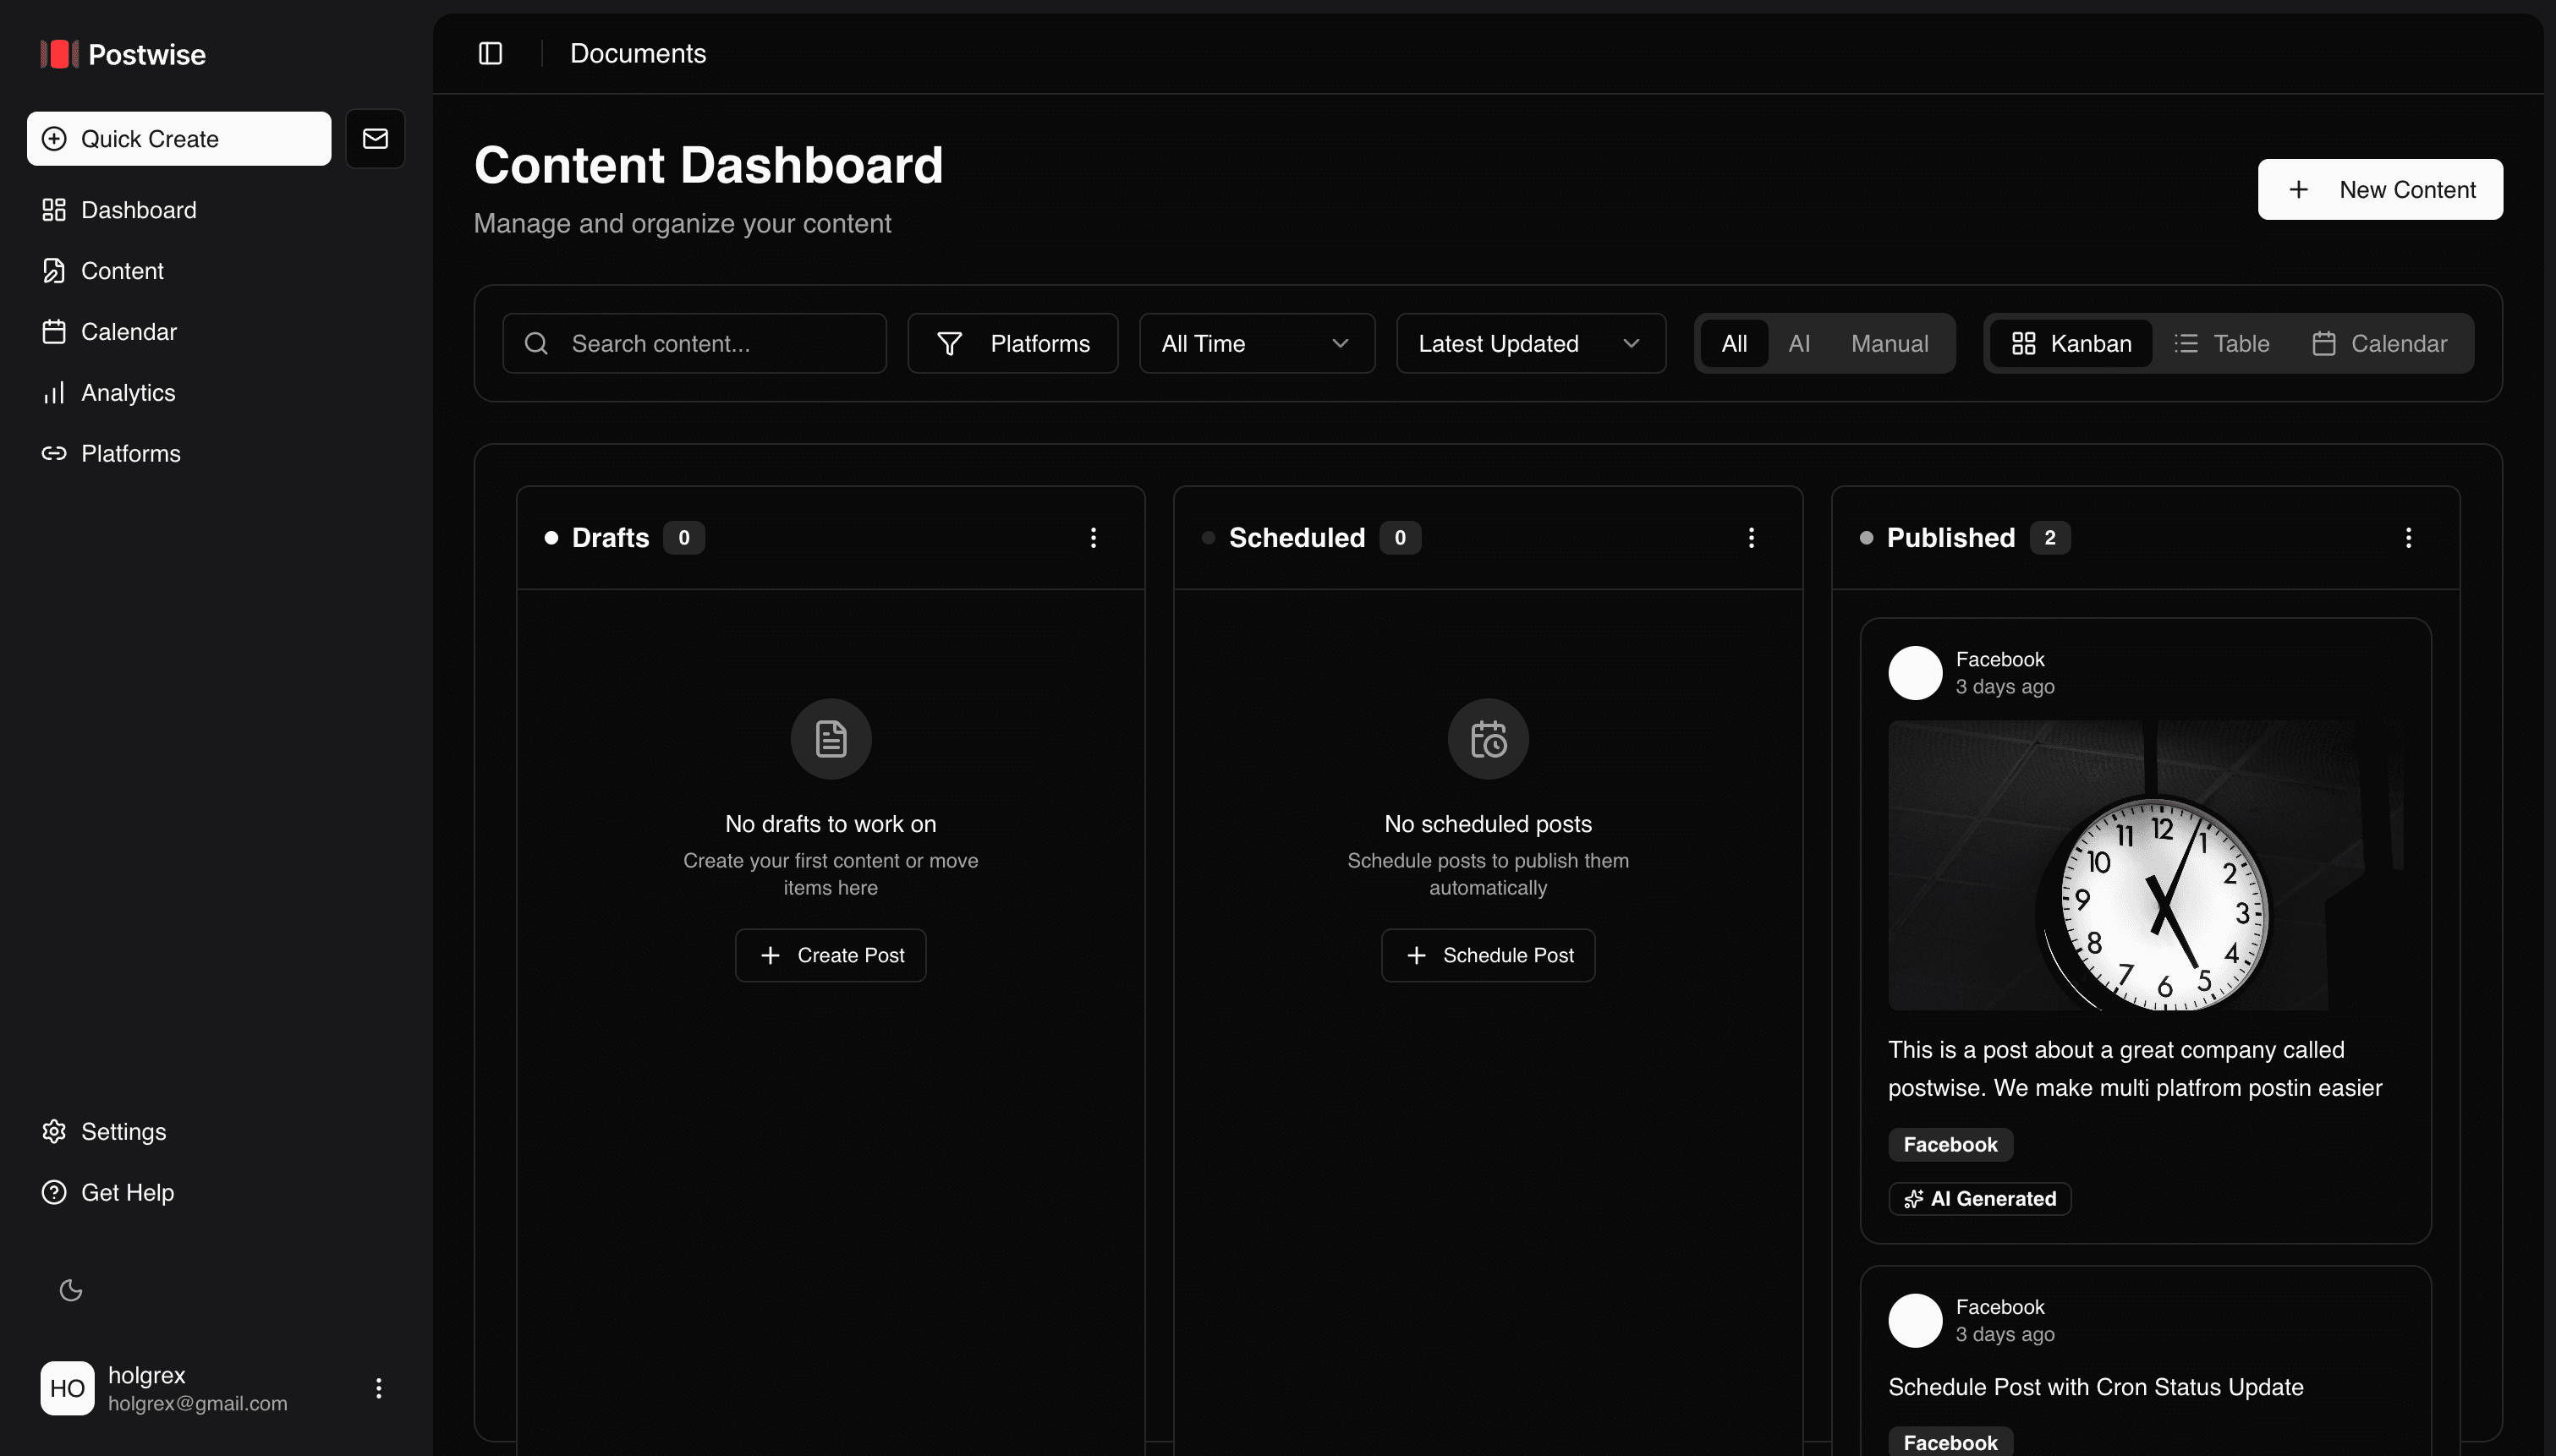Open the Calendar section from sidebar

tap(129, 331)
